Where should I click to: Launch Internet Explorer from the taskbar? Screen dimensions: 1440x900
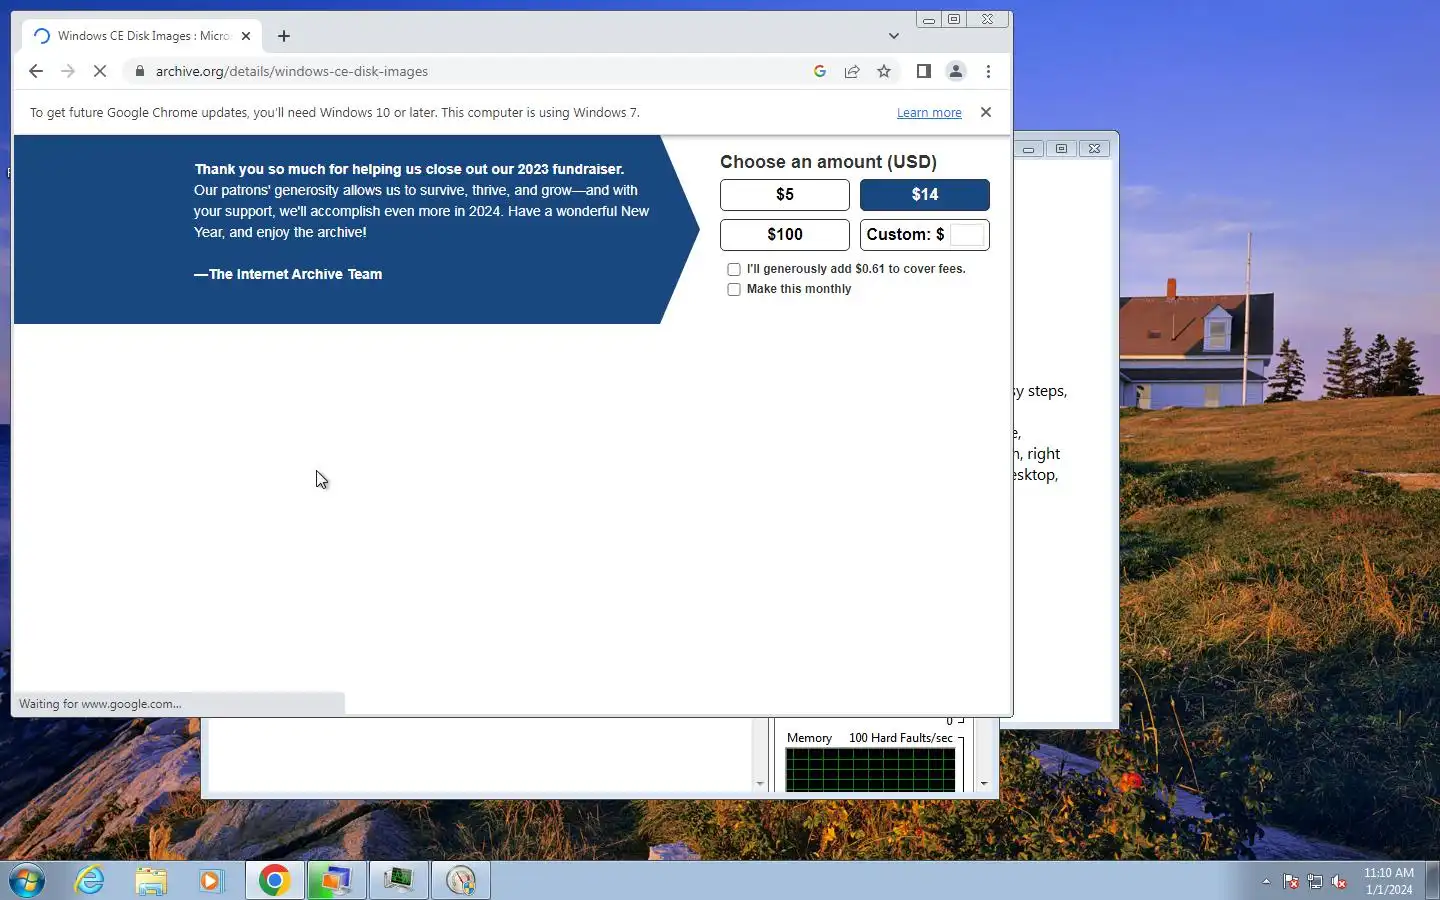pyautogui.click(x=90, y=881)
